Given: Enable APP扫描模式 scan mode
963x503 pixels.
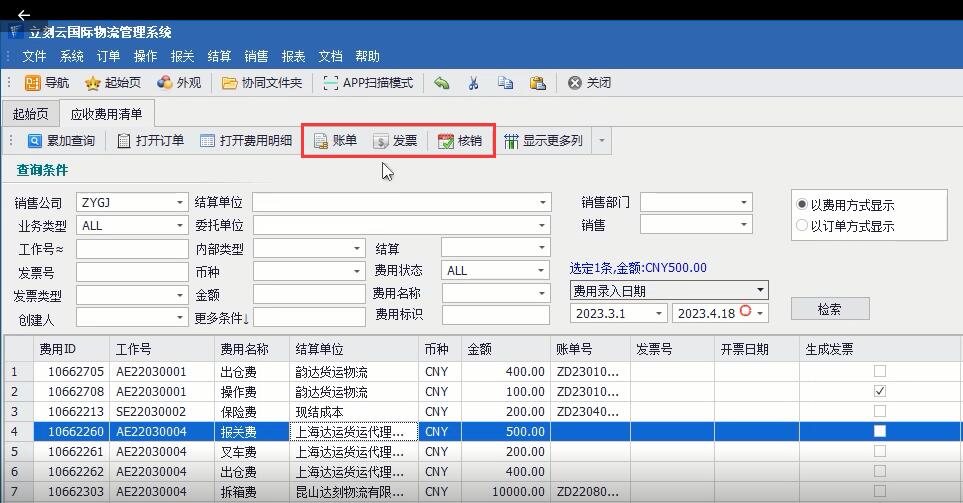Looking at the screenshot, I should click(331, 83).
